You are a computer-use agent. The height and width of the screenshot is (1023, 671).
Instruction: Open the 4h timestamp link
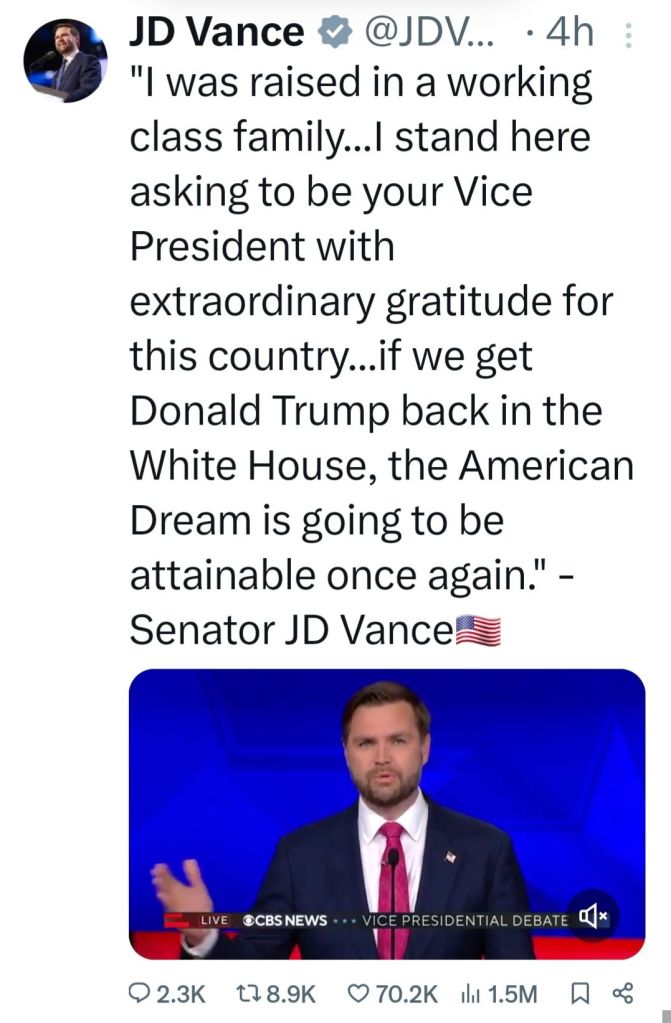point(571,33)
